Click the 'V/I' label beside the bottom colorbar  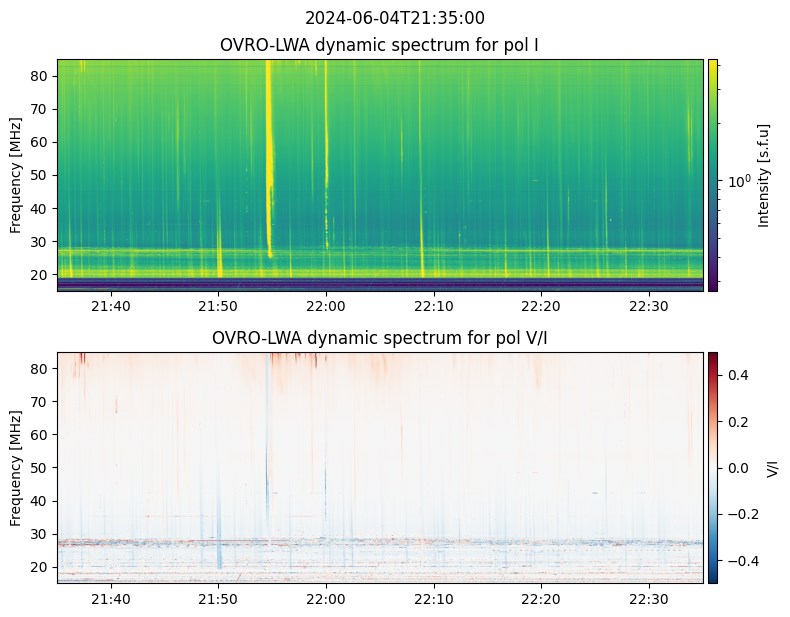[771, 467]
